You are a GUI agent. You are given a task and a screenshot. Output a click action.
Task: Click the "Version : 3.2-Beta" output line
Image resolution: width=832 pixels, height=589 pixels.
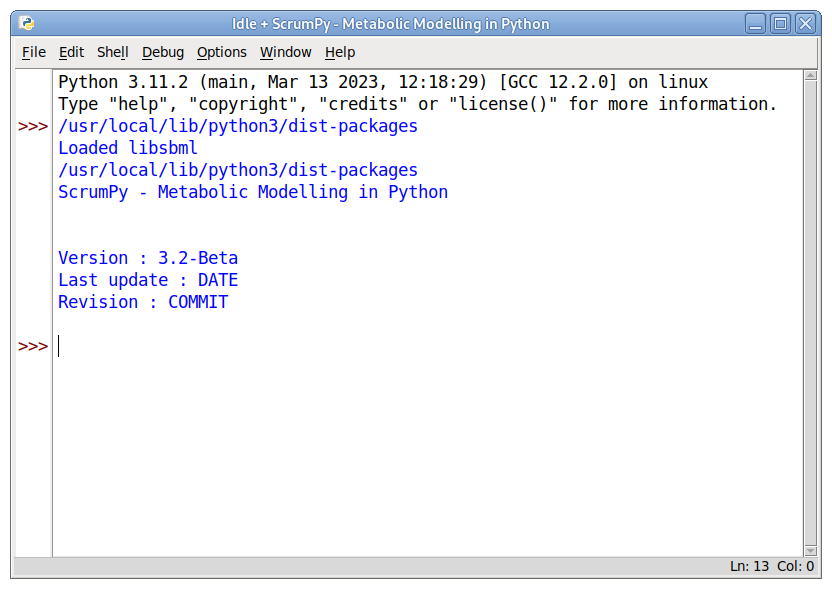[148, 258]
